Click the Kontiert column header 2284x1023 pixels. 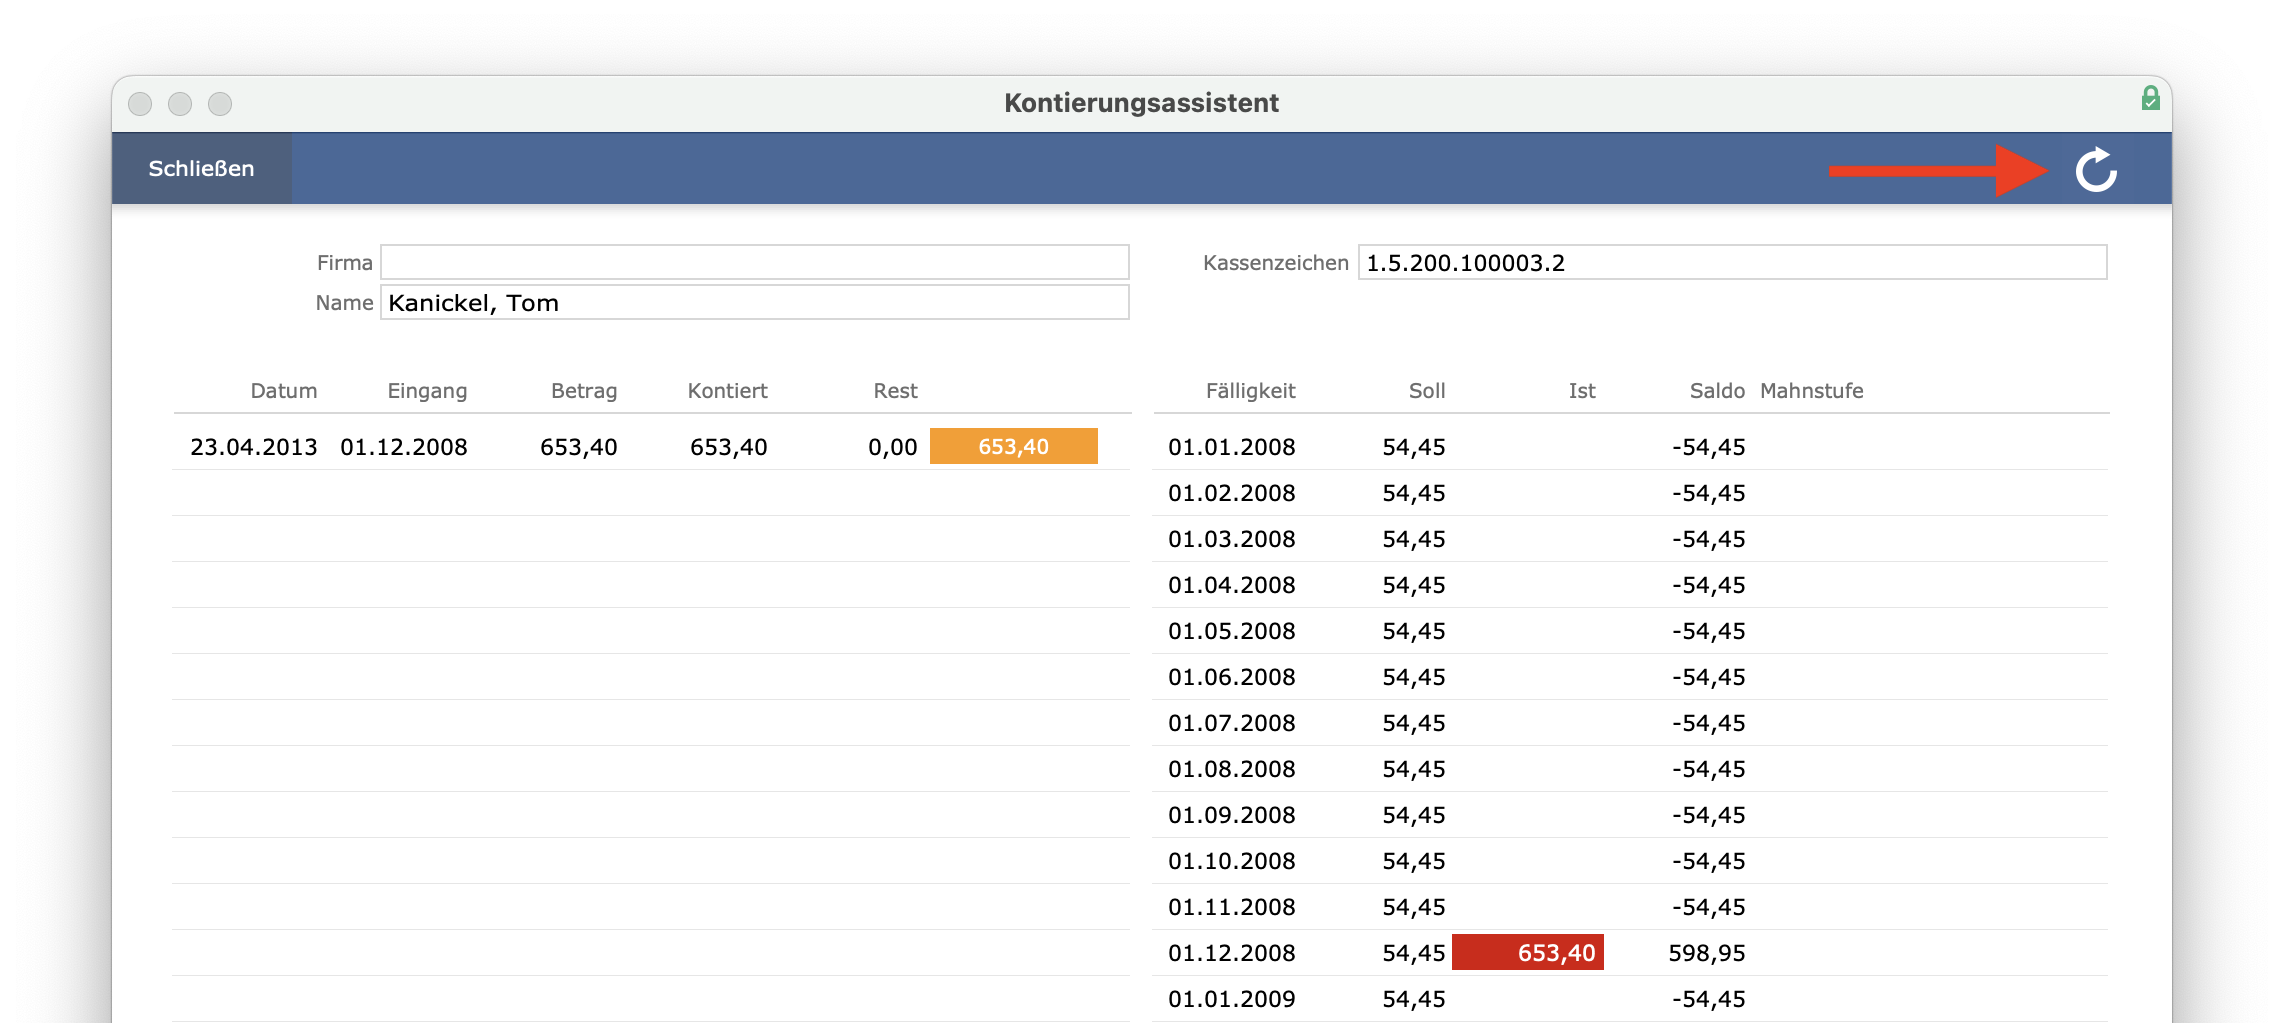pyautogui.click(x=727, y=391)
